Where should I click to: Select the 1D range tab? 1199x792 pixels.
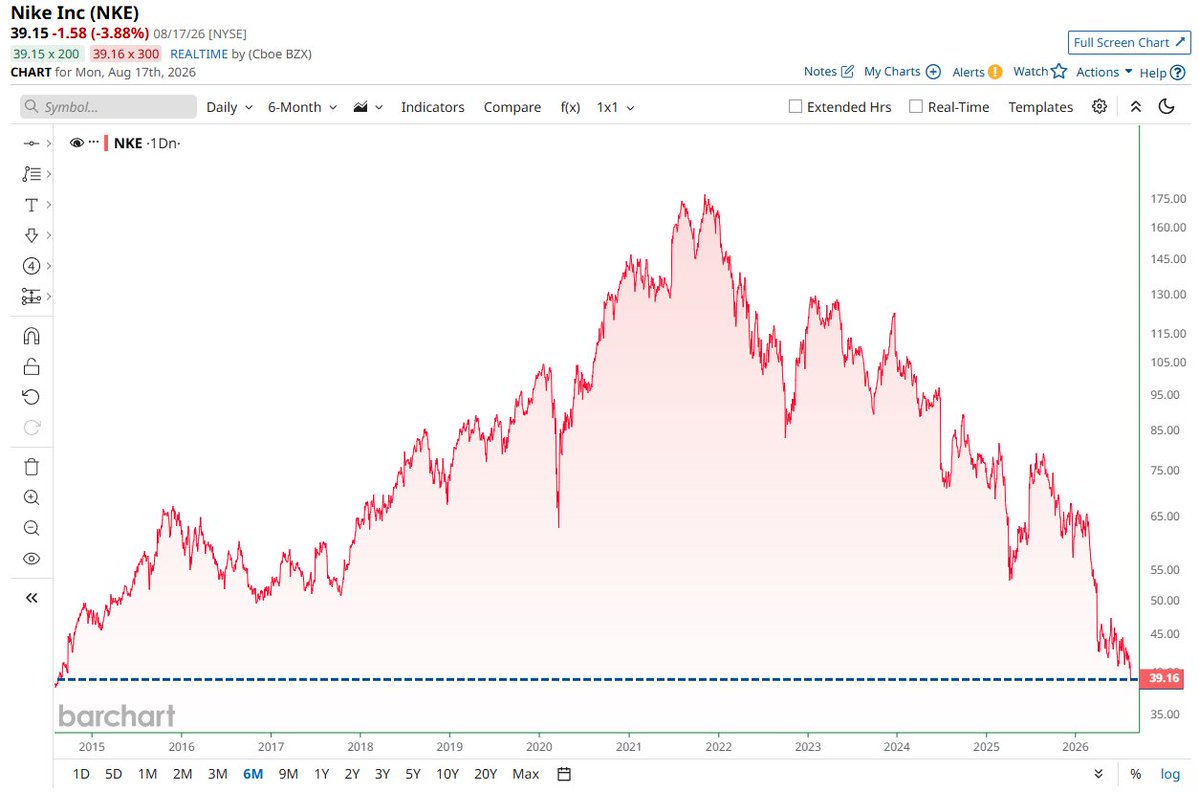81,774
